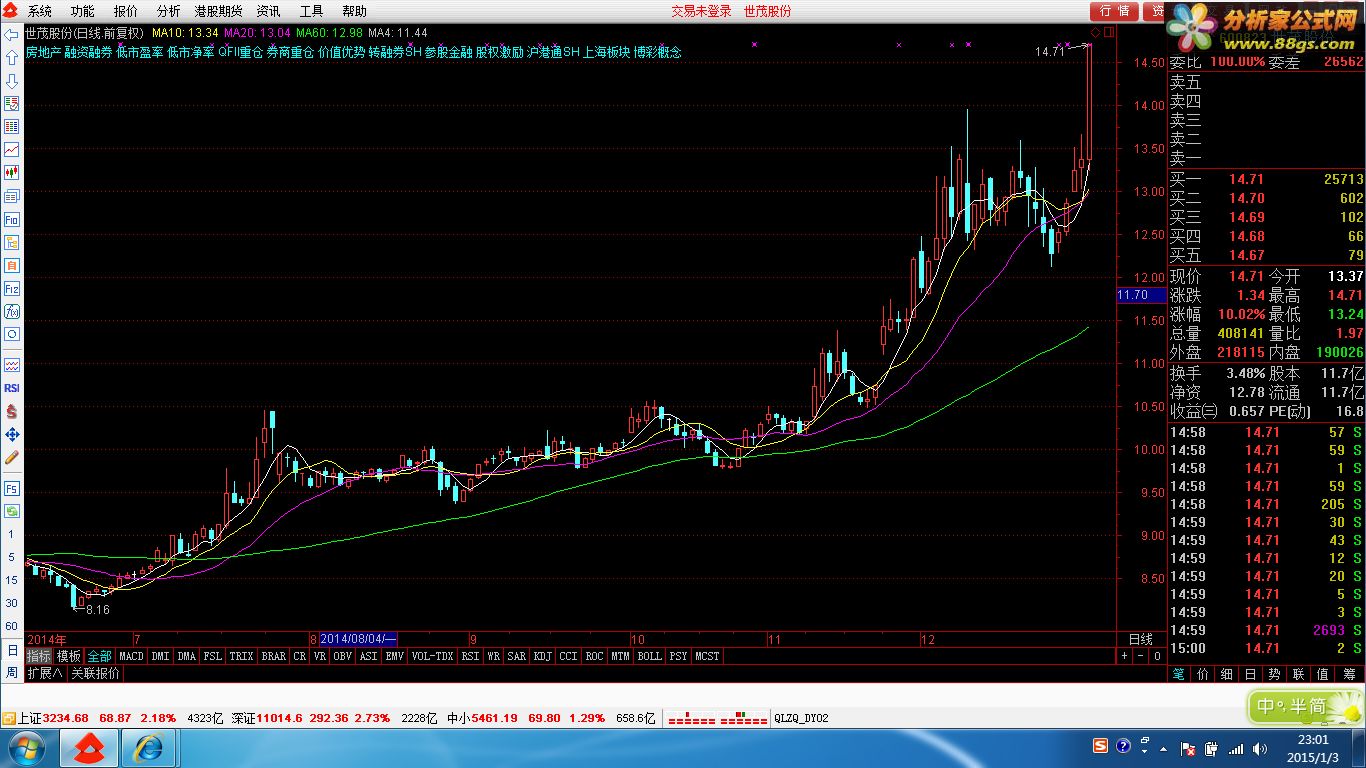The height and width of the screenshot is (768, 1366).
Task: Open the 港股期货 menu
Action: [219, 11]
